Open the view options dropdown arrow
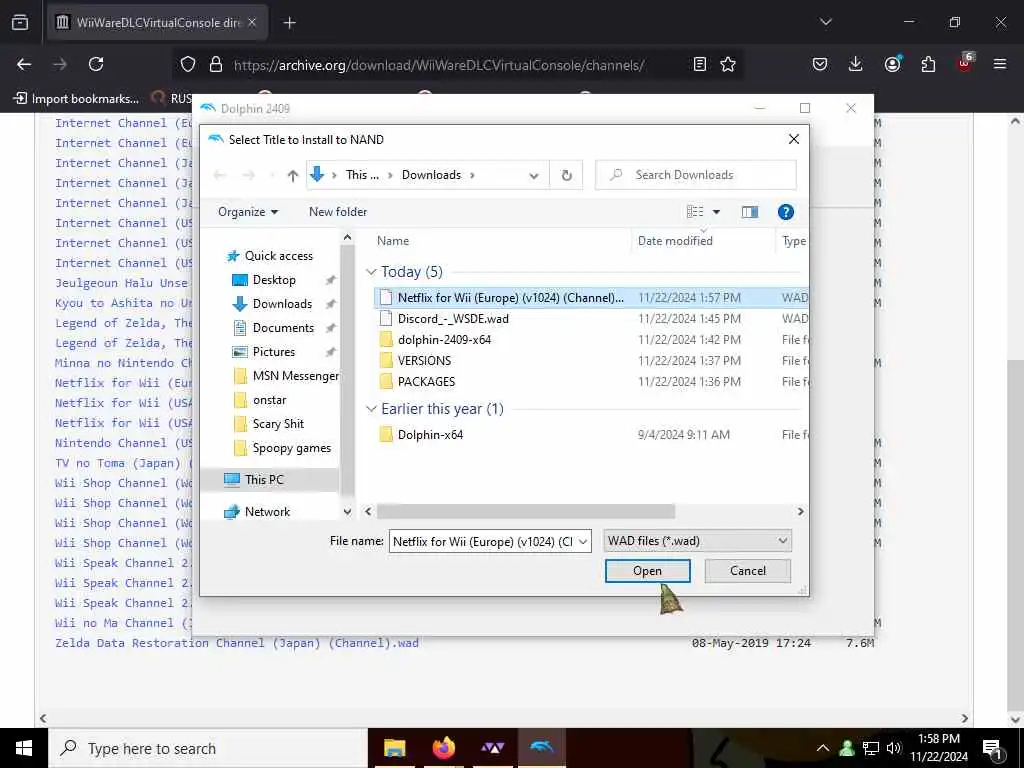 (716, 212)
